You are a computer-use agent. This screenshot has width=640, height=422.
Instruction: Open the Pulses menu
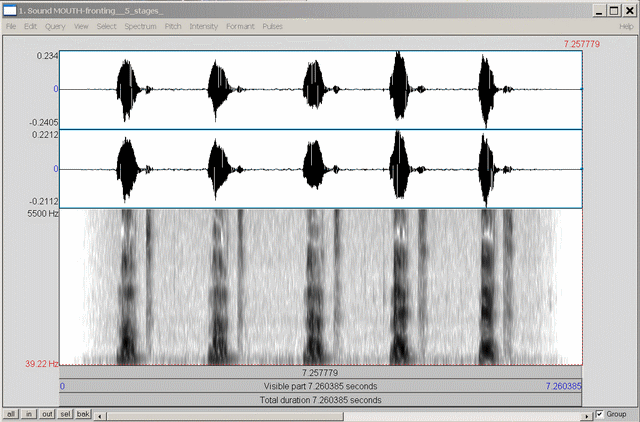point(273,25)
